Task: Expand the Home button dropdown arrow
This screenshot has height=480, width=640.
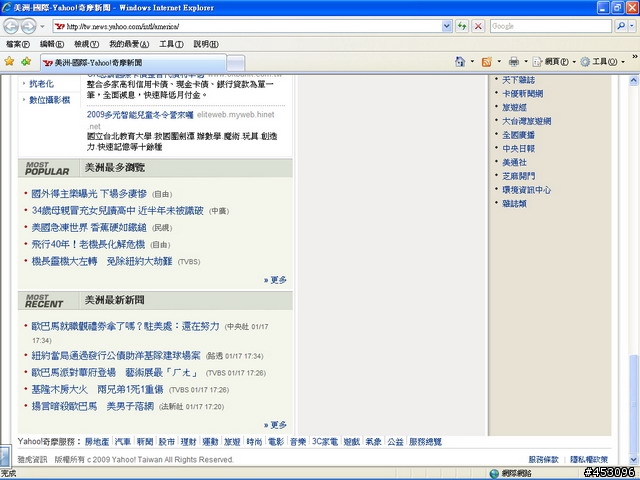Action: point(472,62)
